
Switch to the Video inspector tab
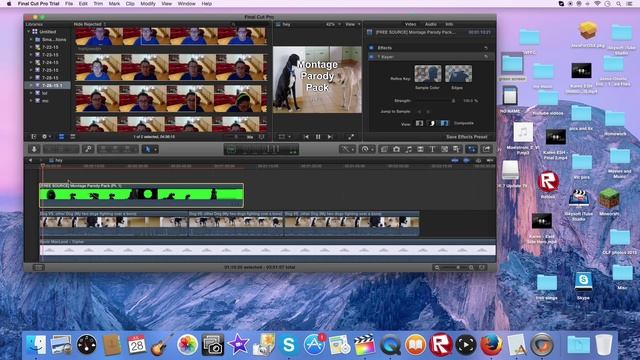click(x=410, y=24)
